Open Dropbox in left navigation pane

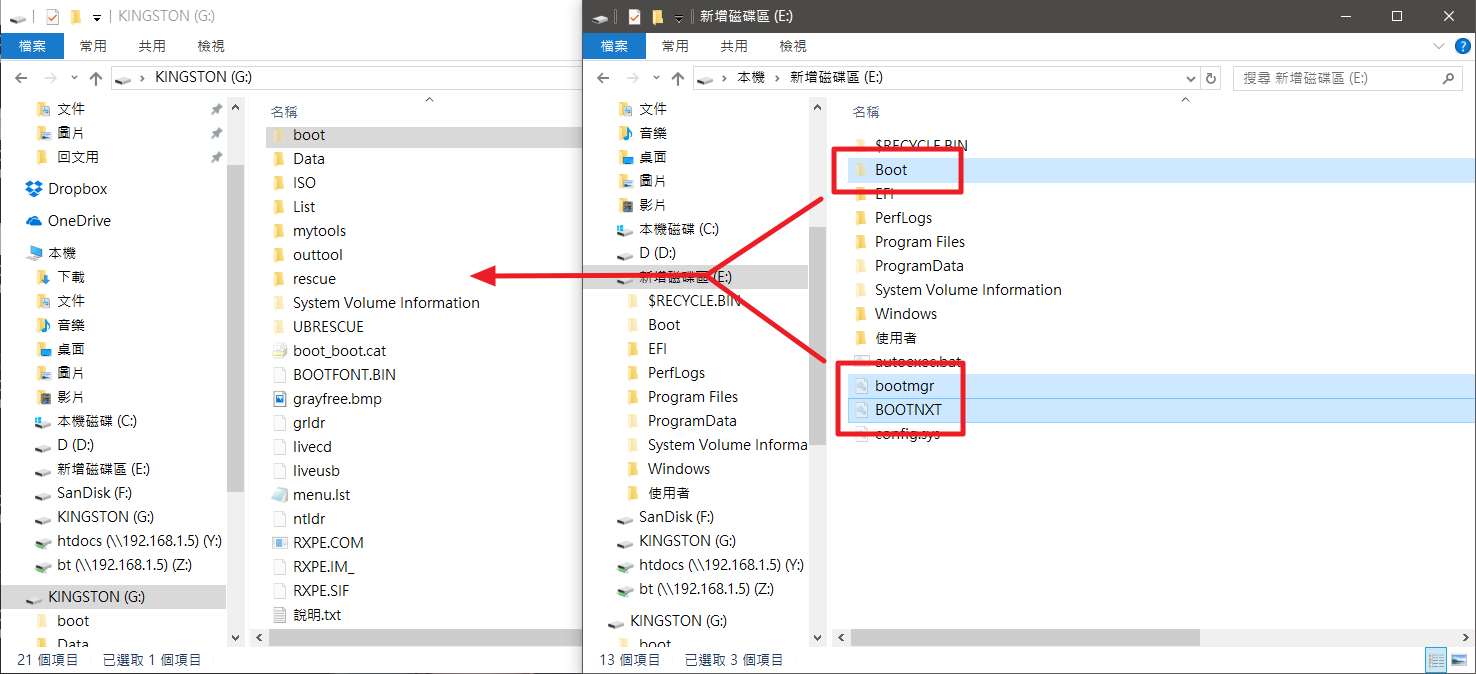pyautogui.click(x=77, y=189)
